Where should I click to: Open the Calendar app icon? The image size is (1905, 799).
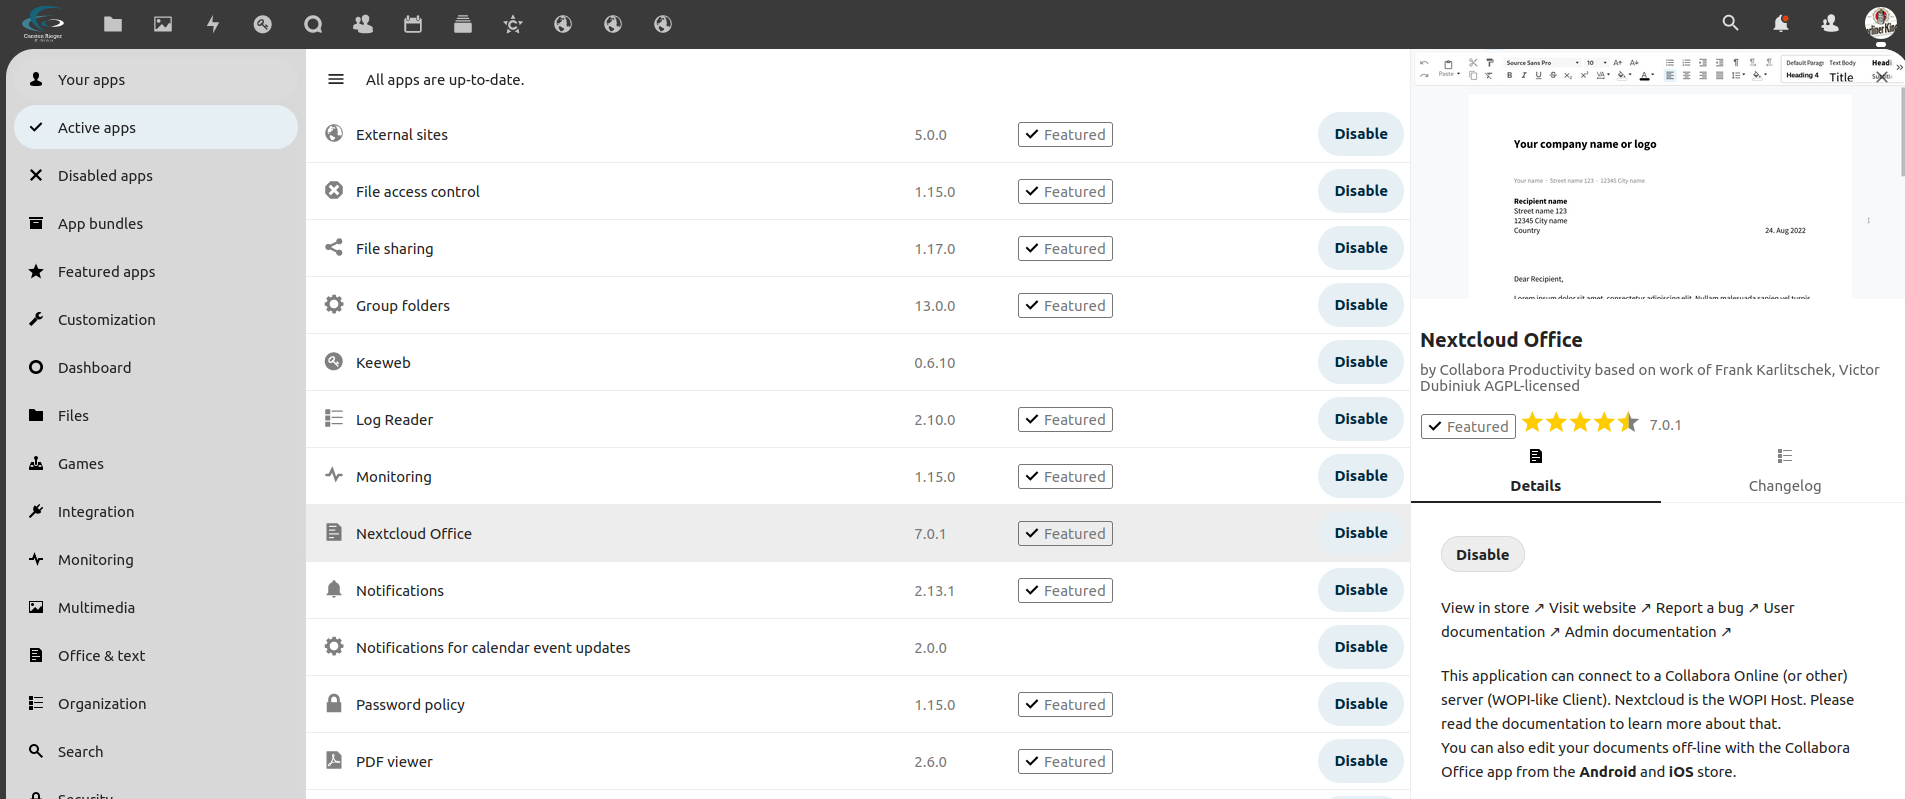click(413, 24)
